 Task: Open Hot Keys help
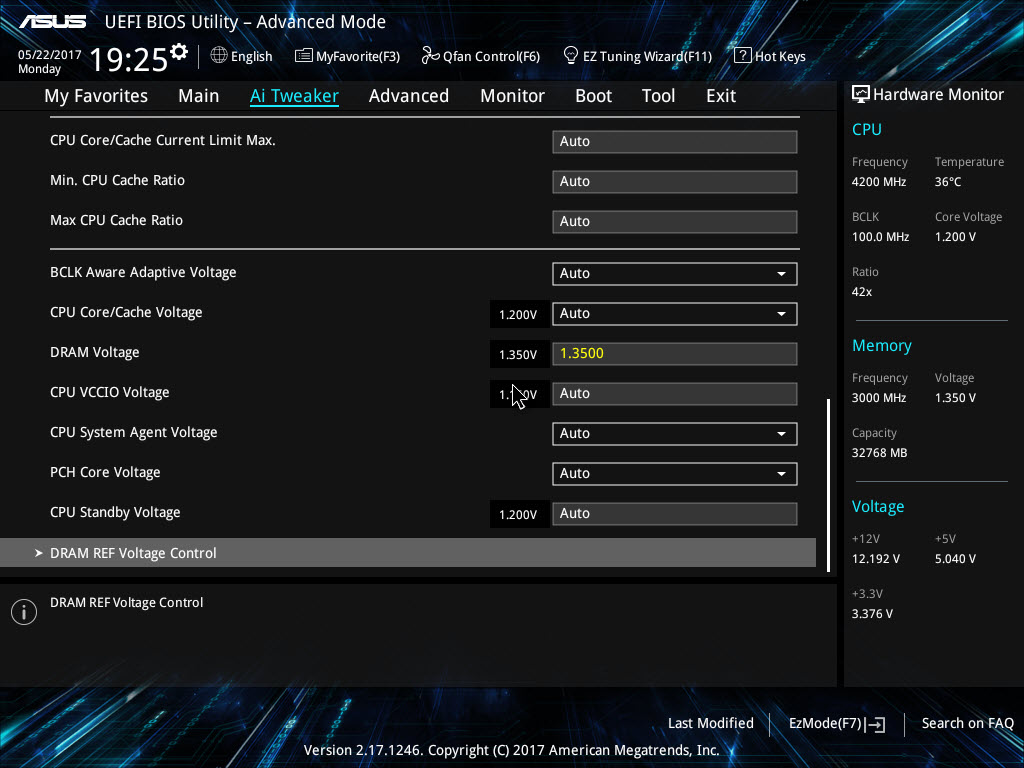coord(770,56)
